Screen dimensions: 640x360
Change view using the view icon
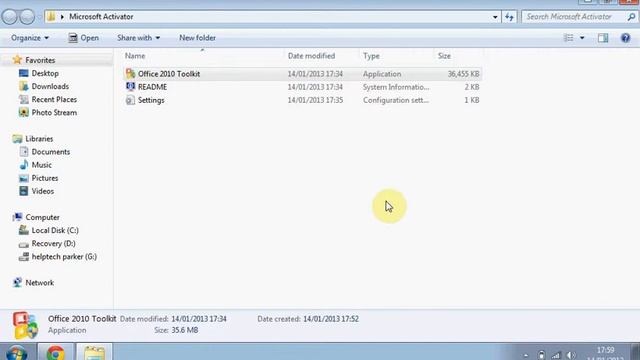[x=569, y=38]
